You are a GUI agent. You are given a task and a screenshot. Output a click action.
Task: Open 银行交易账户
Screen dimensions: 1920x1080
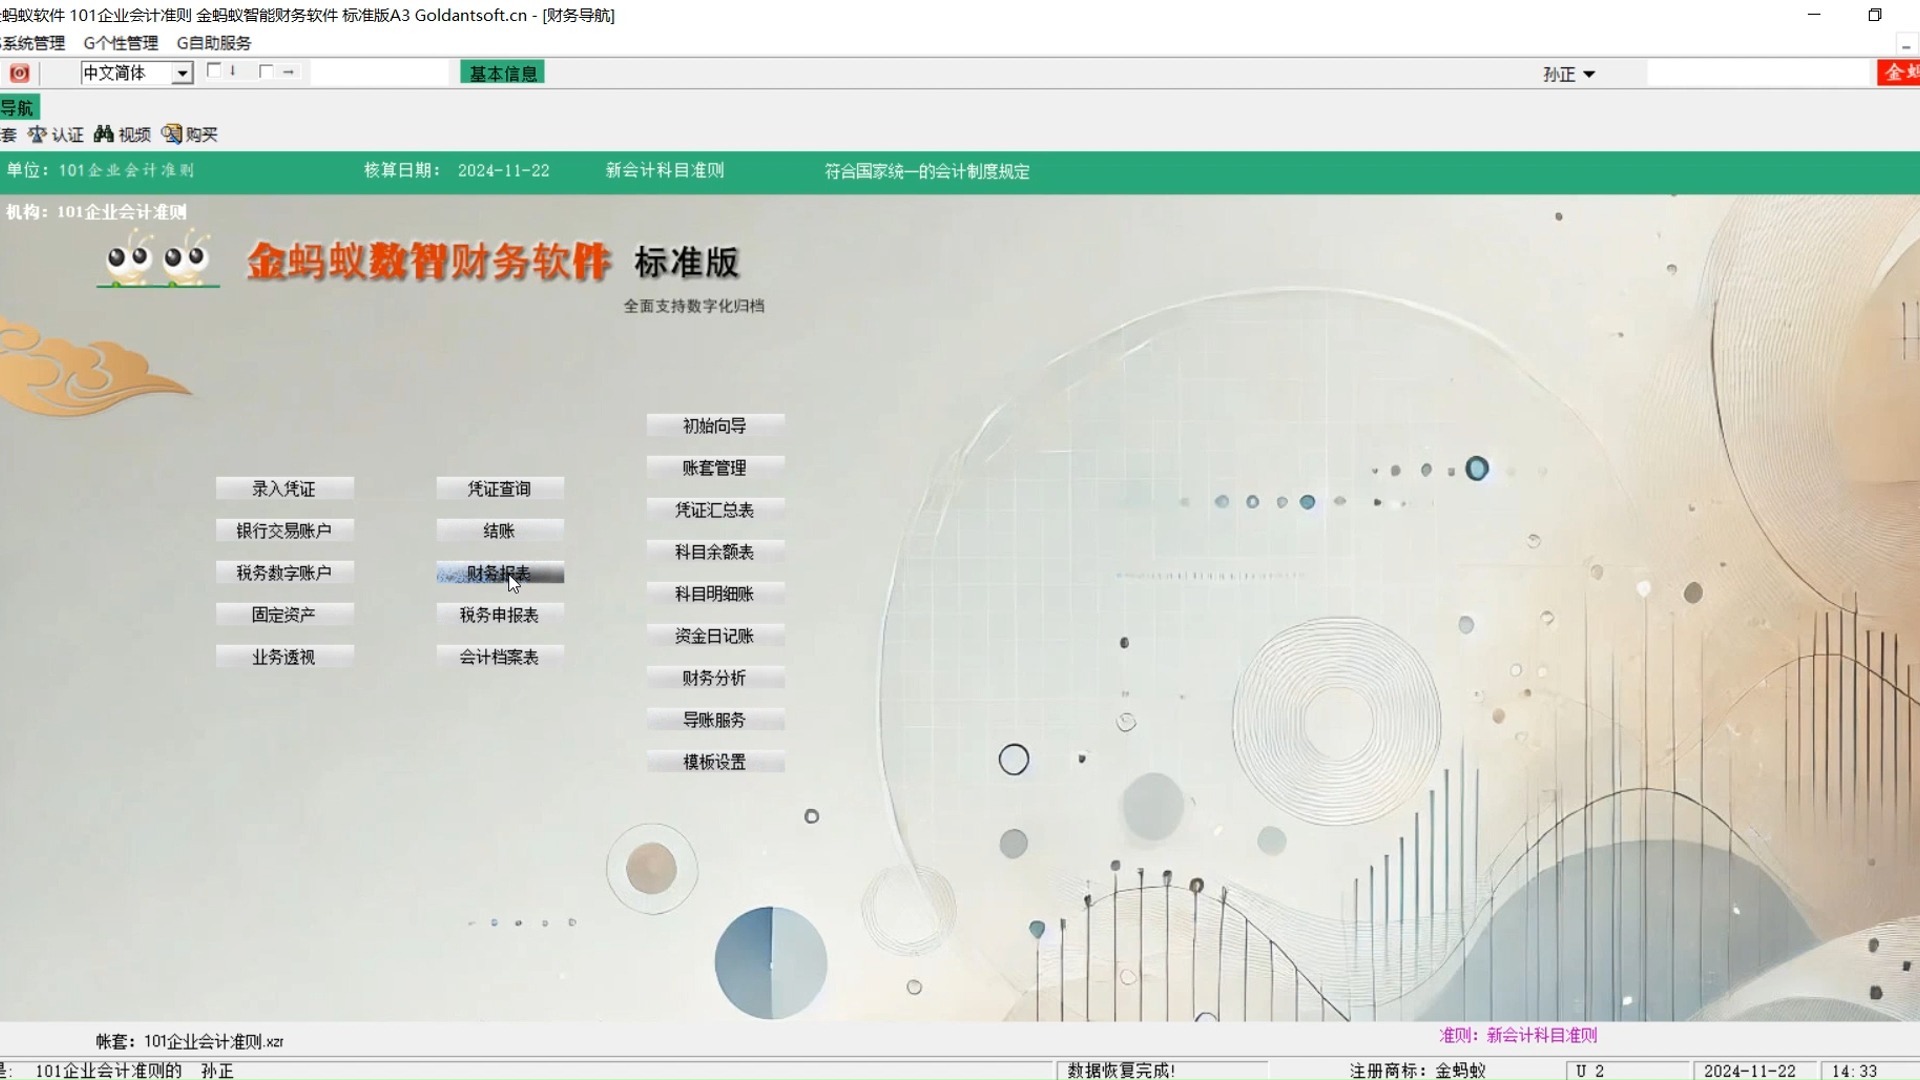[284, 531]
